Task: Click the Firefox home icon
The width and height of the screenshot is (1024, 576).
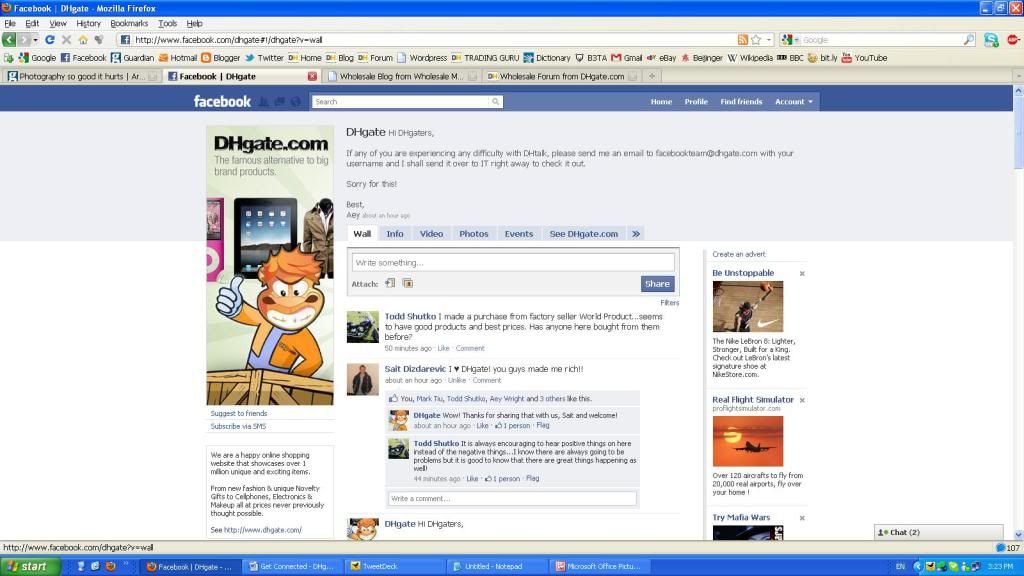Action: point(83,40)
